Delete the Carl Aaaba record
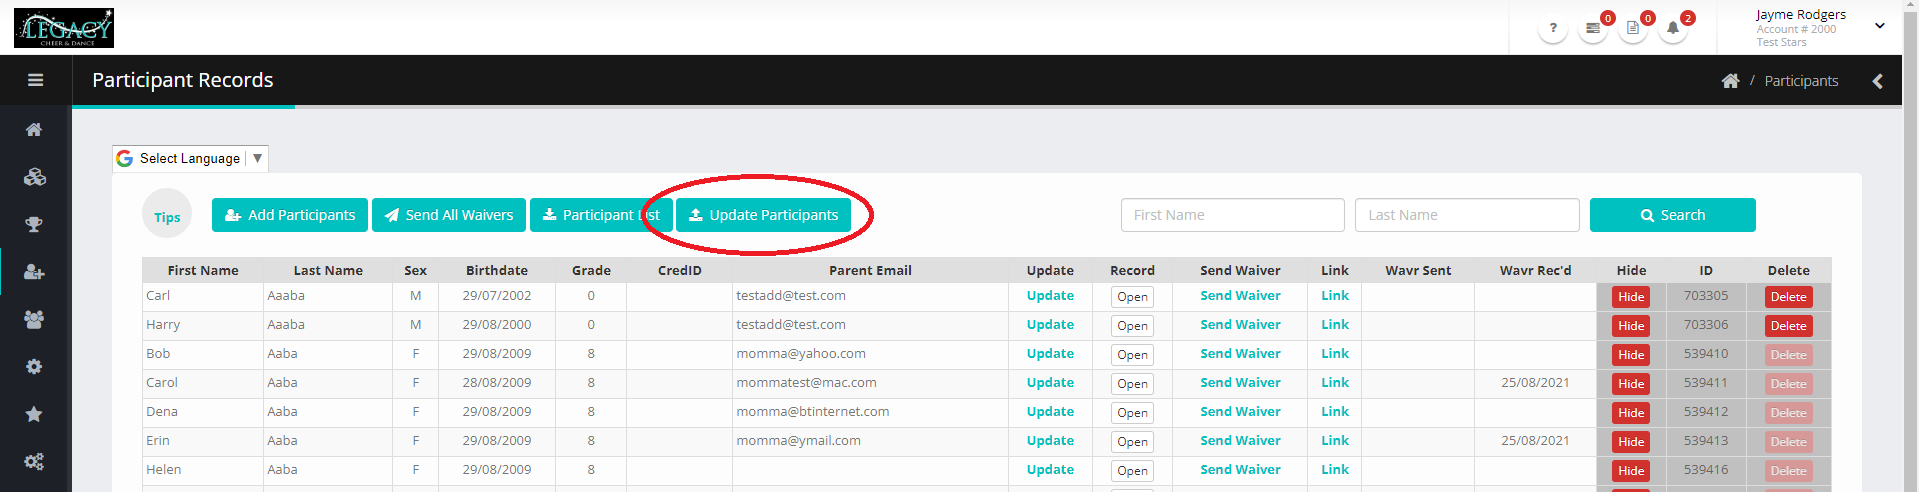The height and width of the screenshot is (492, 1919). click(x=1788, y=297)
